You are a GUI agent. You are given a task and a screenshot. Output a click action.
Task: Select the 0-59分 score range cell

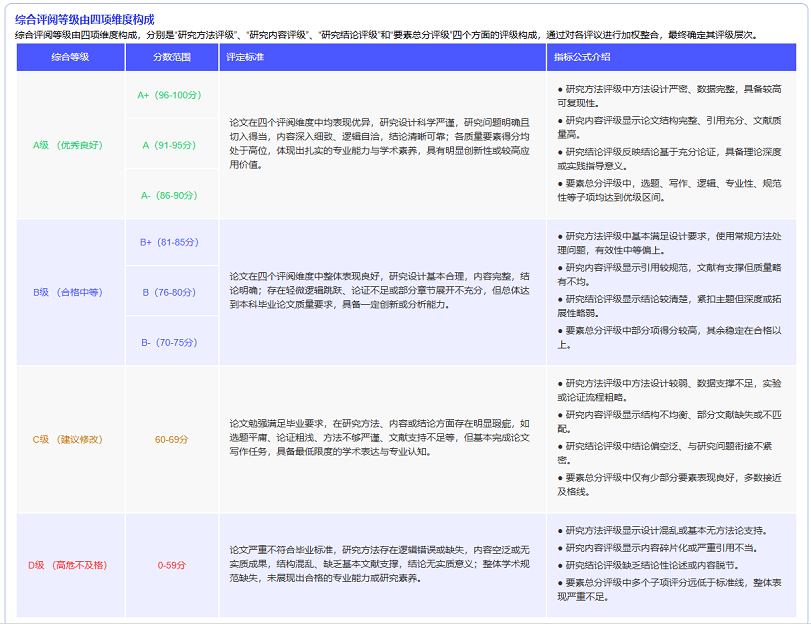click(171, 566)
